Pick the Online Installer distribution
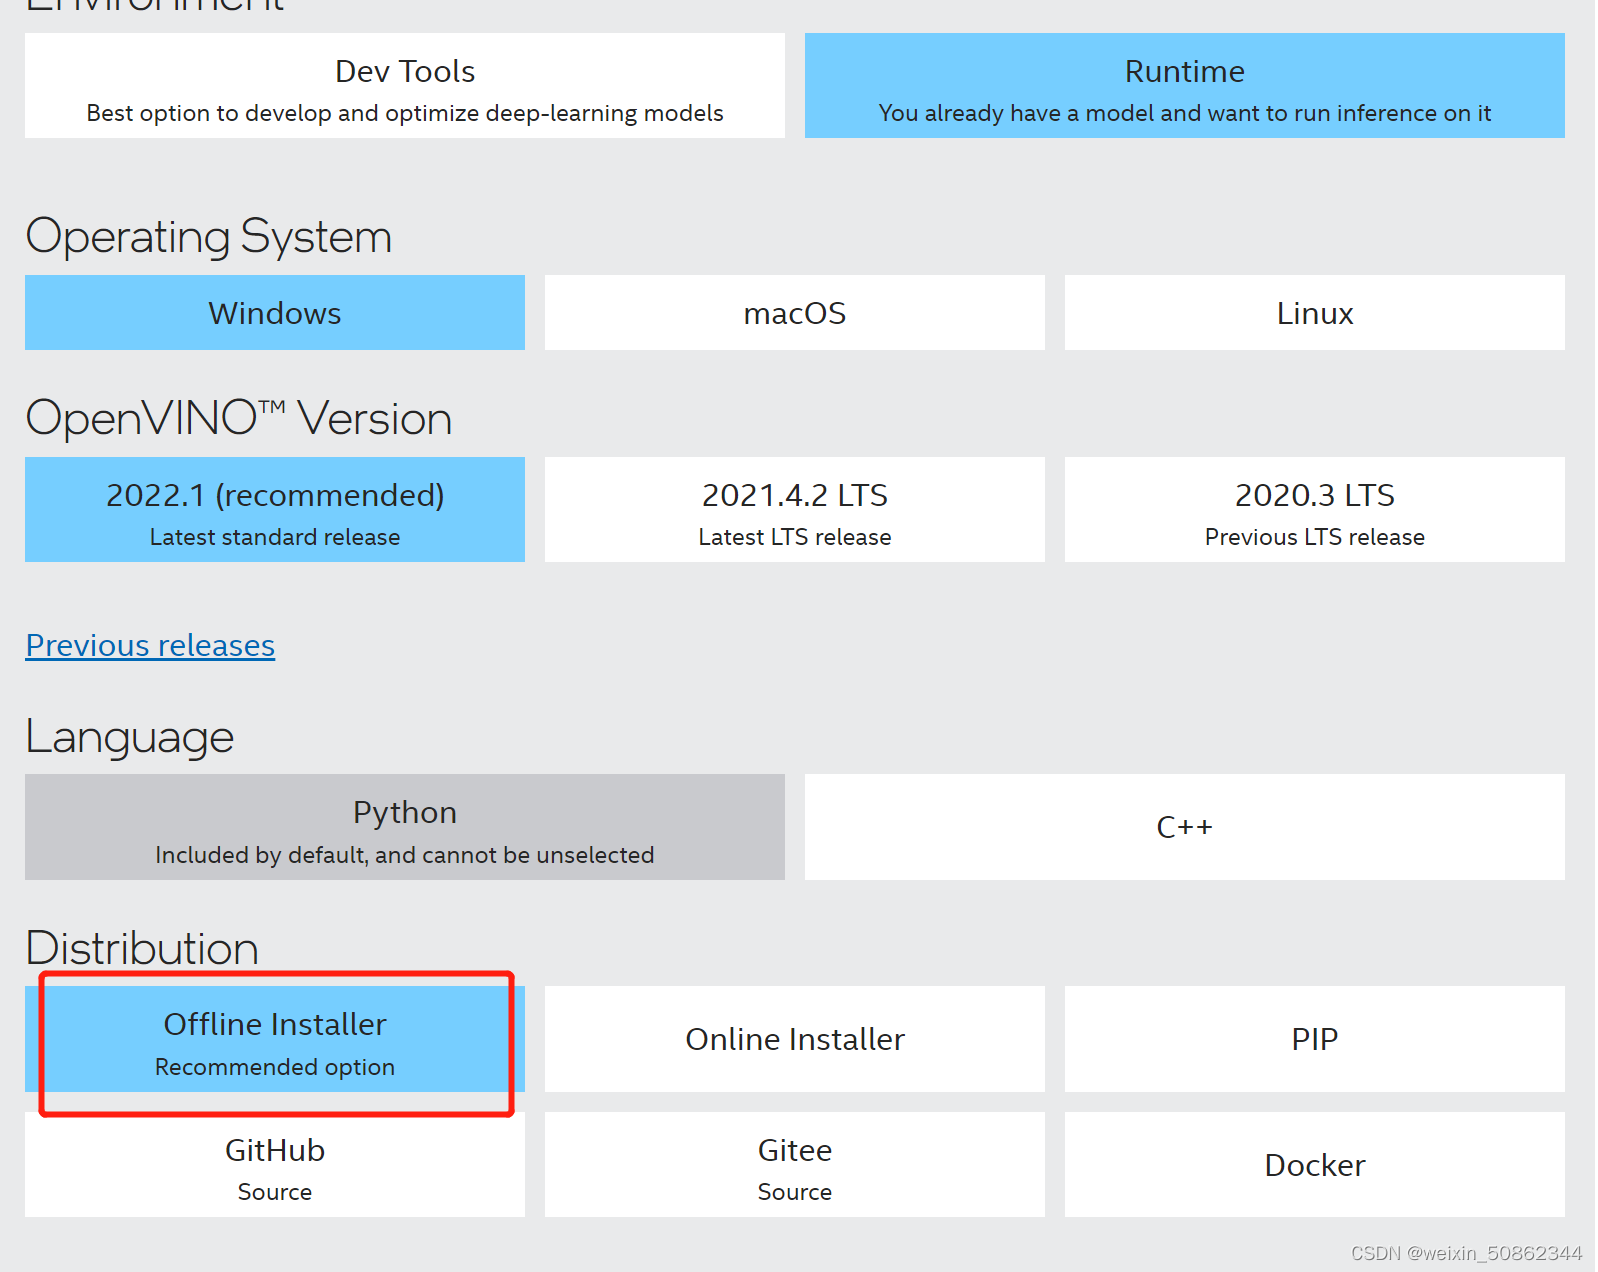The width and height of the screenshot is (1598, 1272). click(x=795, y=1039)
